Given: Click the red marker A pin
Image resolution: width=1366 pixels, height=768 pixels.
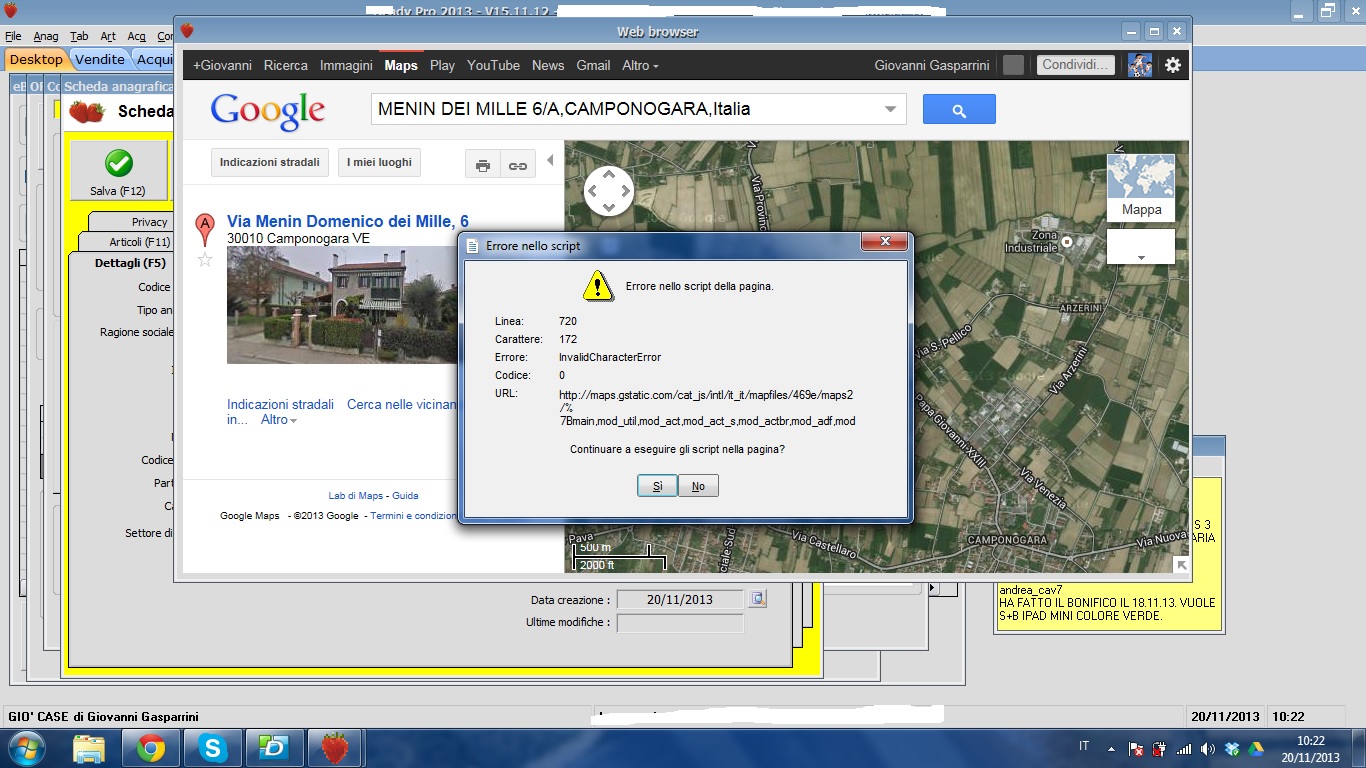Looking at the screenshot, I should 205,229.
